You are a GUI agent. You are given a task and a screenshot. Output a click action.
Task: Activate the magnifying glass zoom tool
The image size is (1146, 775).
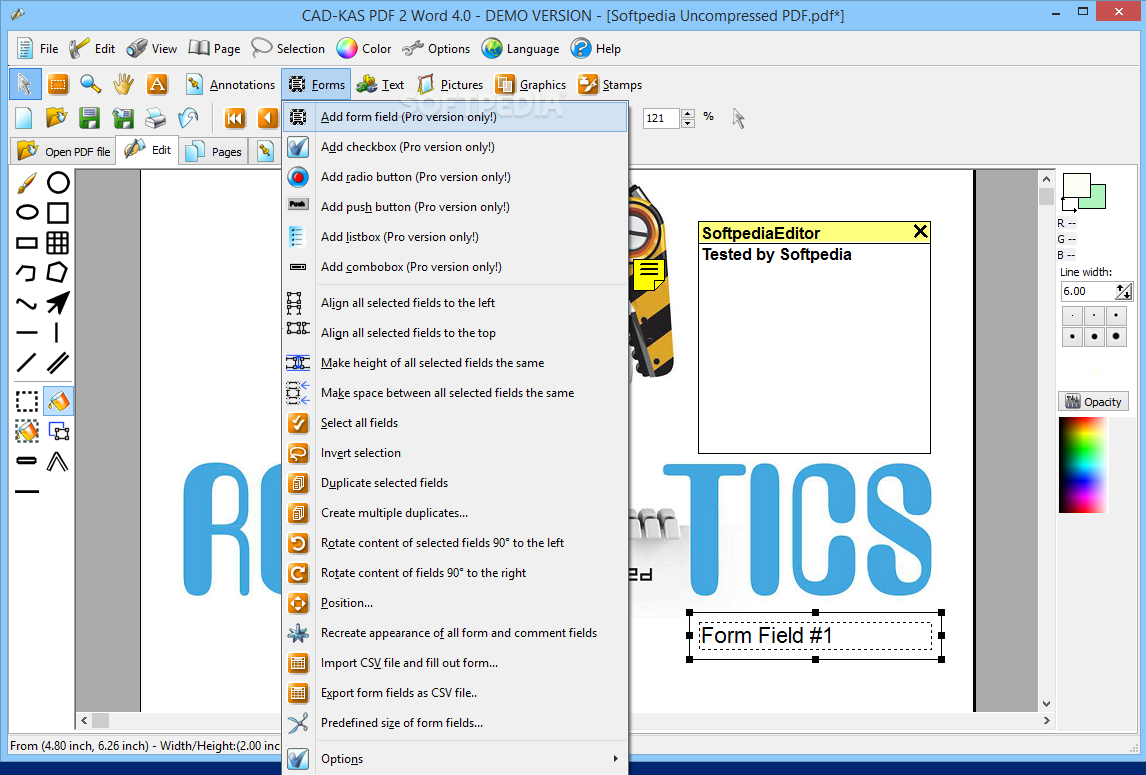click(91, 84)
